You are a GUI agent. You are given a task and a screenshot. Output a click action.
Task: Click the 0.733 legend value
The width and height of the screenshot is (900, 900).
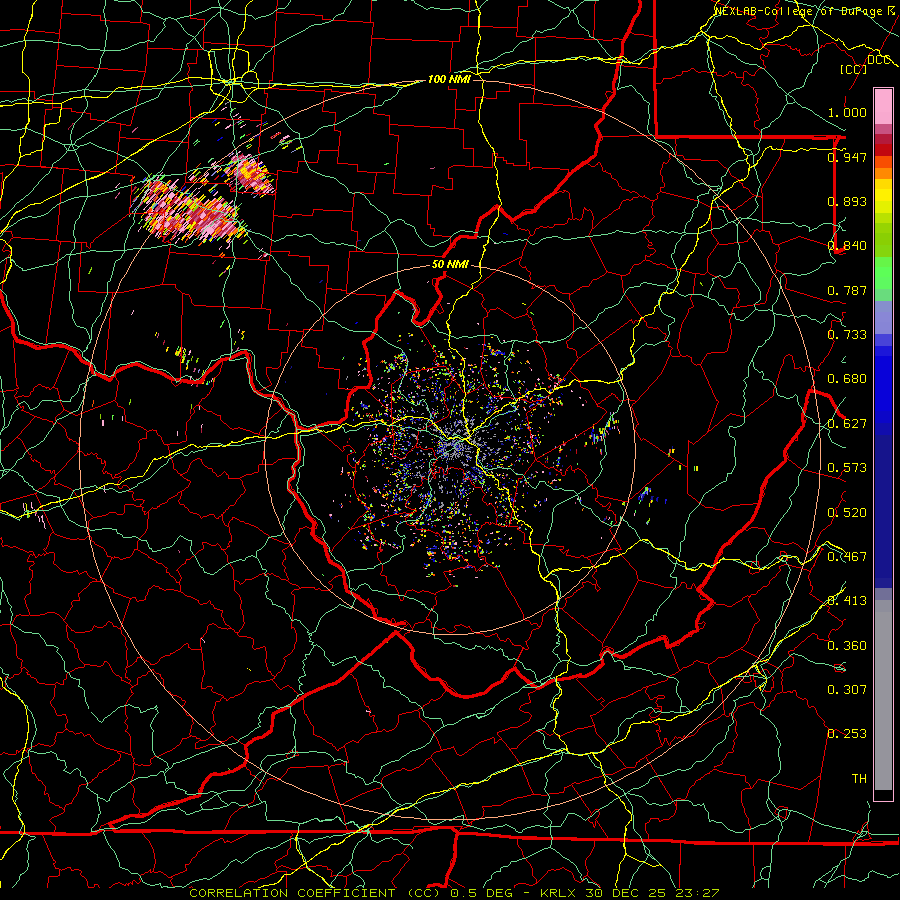pyautogui.click(x=847, y=335)
